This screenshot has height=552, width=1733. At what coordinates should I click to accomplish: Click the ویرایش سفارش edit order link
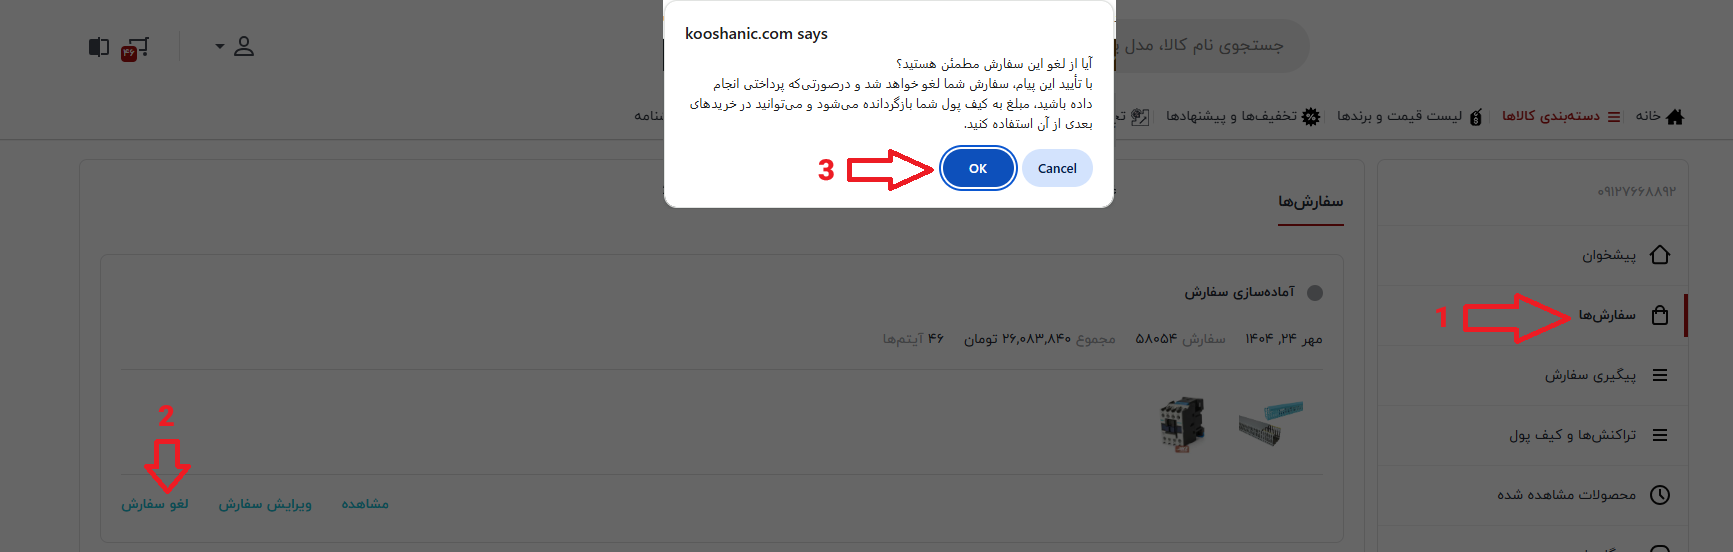[265, 504]
